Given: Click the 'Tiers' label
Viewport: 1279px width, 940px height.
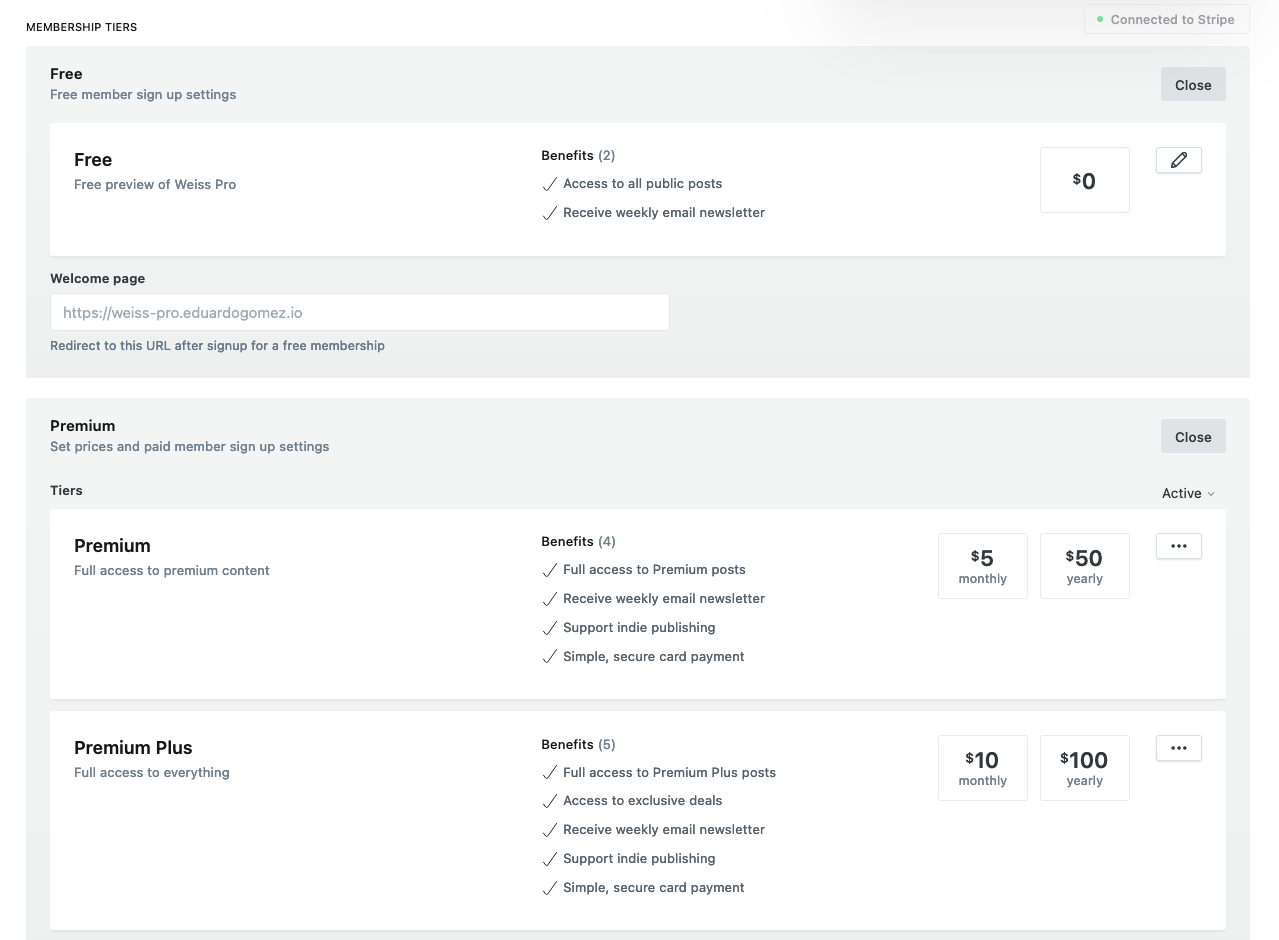Looking at the screenshot, I should (x=66, y=490).
